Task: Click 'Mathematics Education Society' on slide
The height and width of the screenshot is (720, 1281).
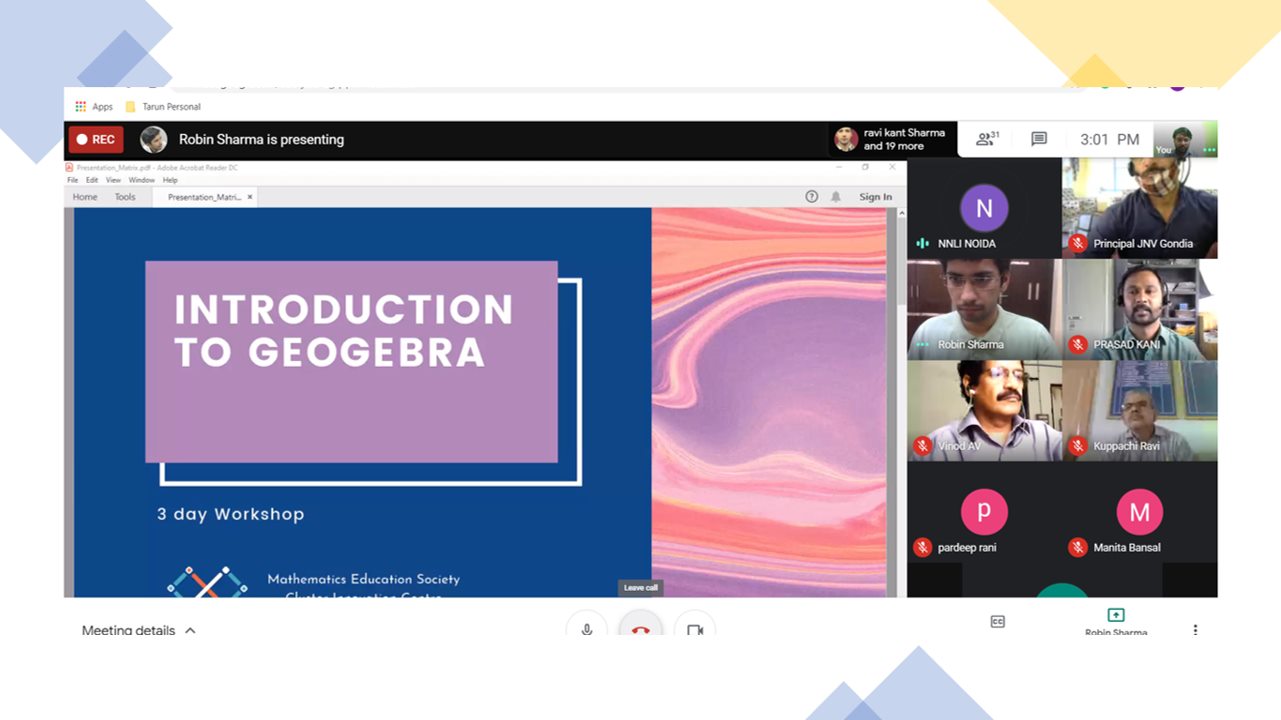Action: point(364,579)
